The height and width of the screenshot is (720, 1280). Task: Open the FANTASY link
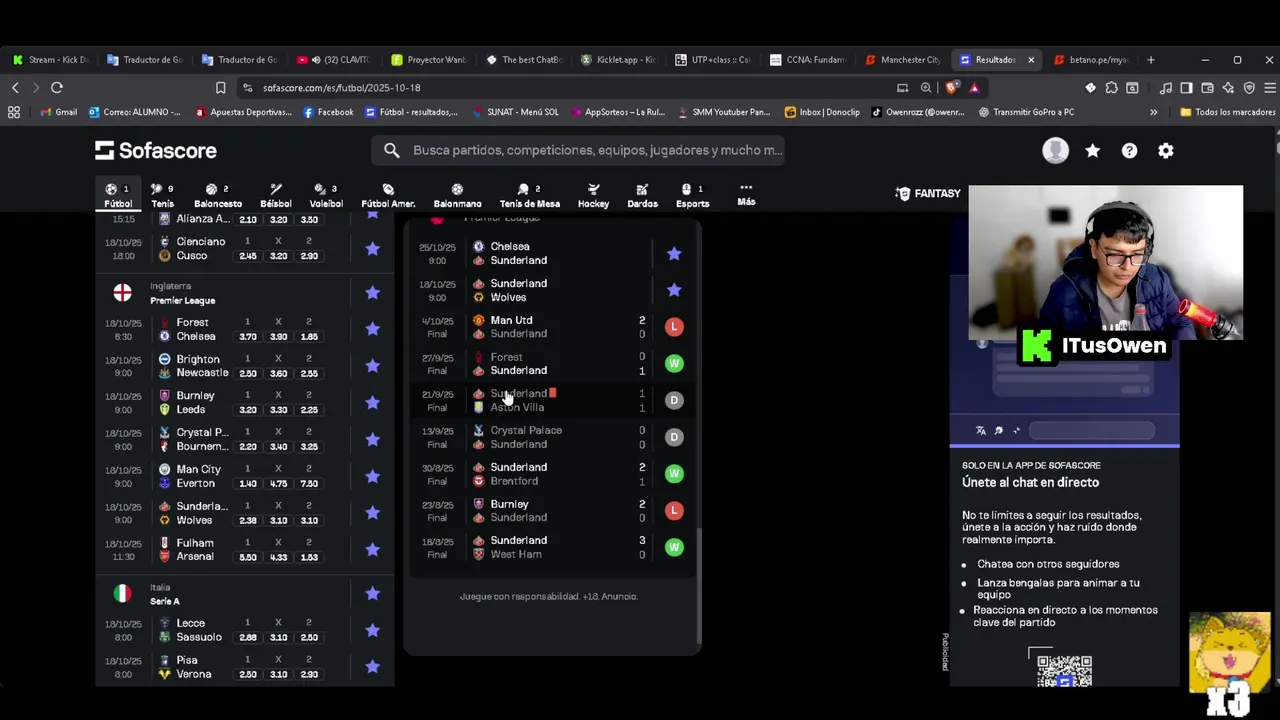pos(928,193)
